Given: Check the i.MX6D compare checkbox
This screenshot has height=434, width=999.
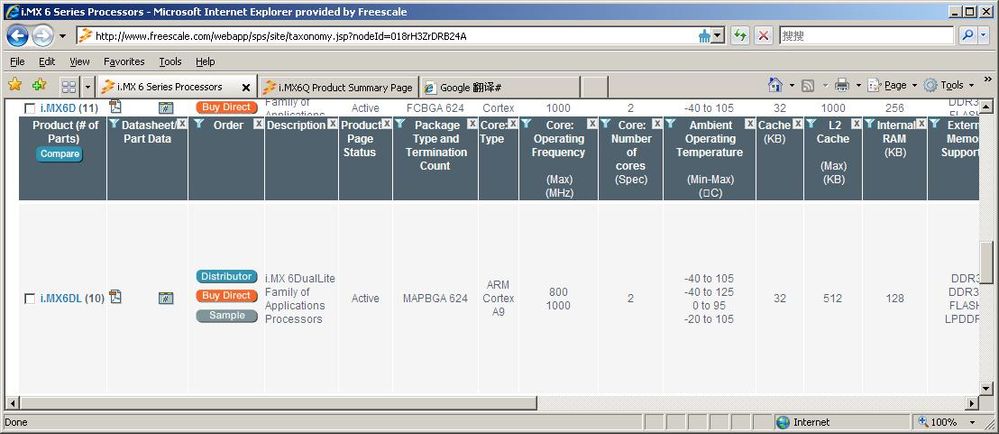Looking at the screenshot, I should pyautogui.click(x=29, y=109).
